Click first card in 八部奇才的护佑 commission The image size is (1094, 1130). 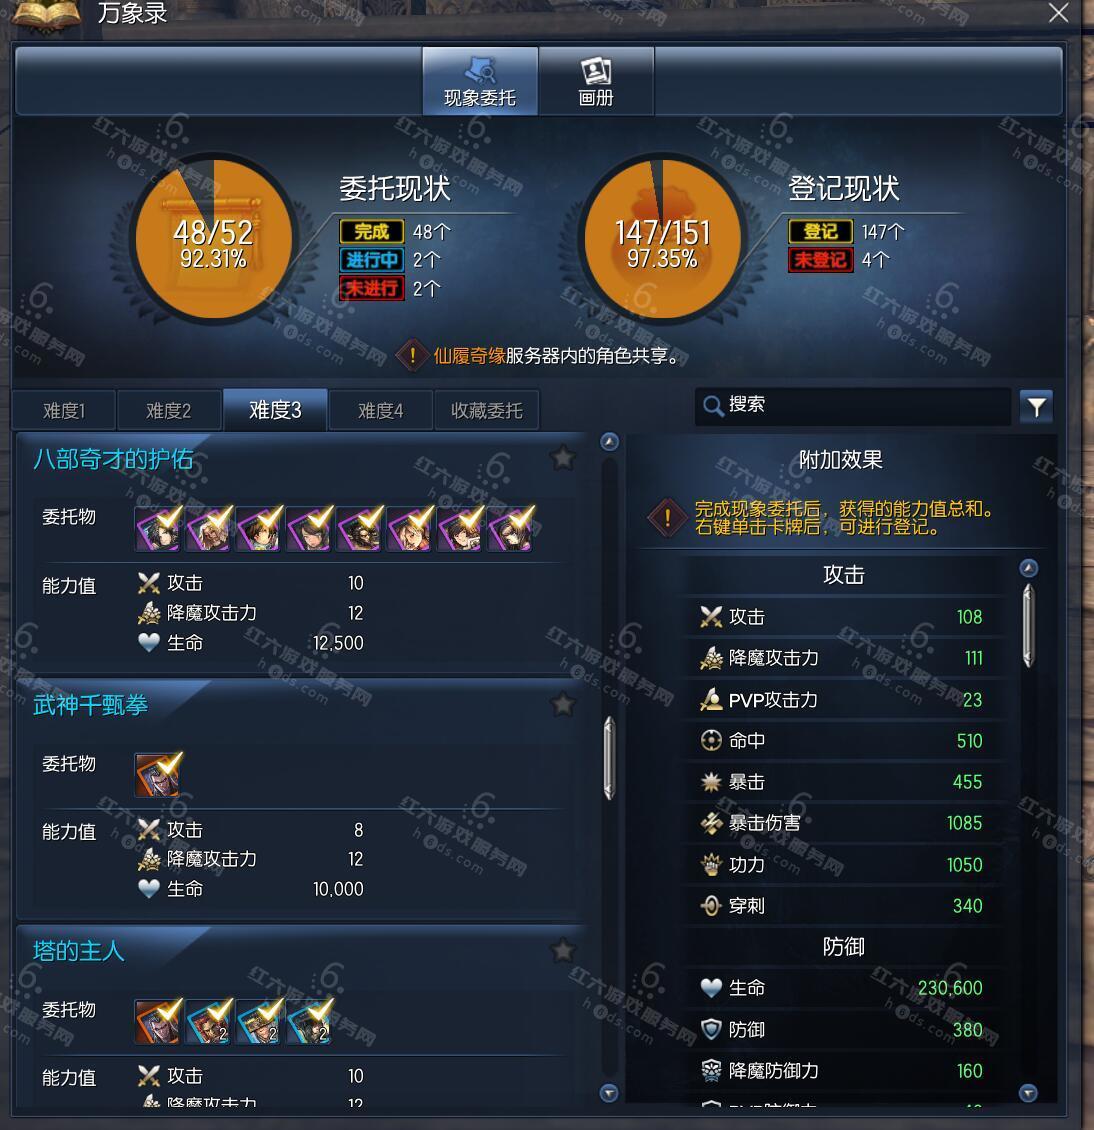point(158,528)
